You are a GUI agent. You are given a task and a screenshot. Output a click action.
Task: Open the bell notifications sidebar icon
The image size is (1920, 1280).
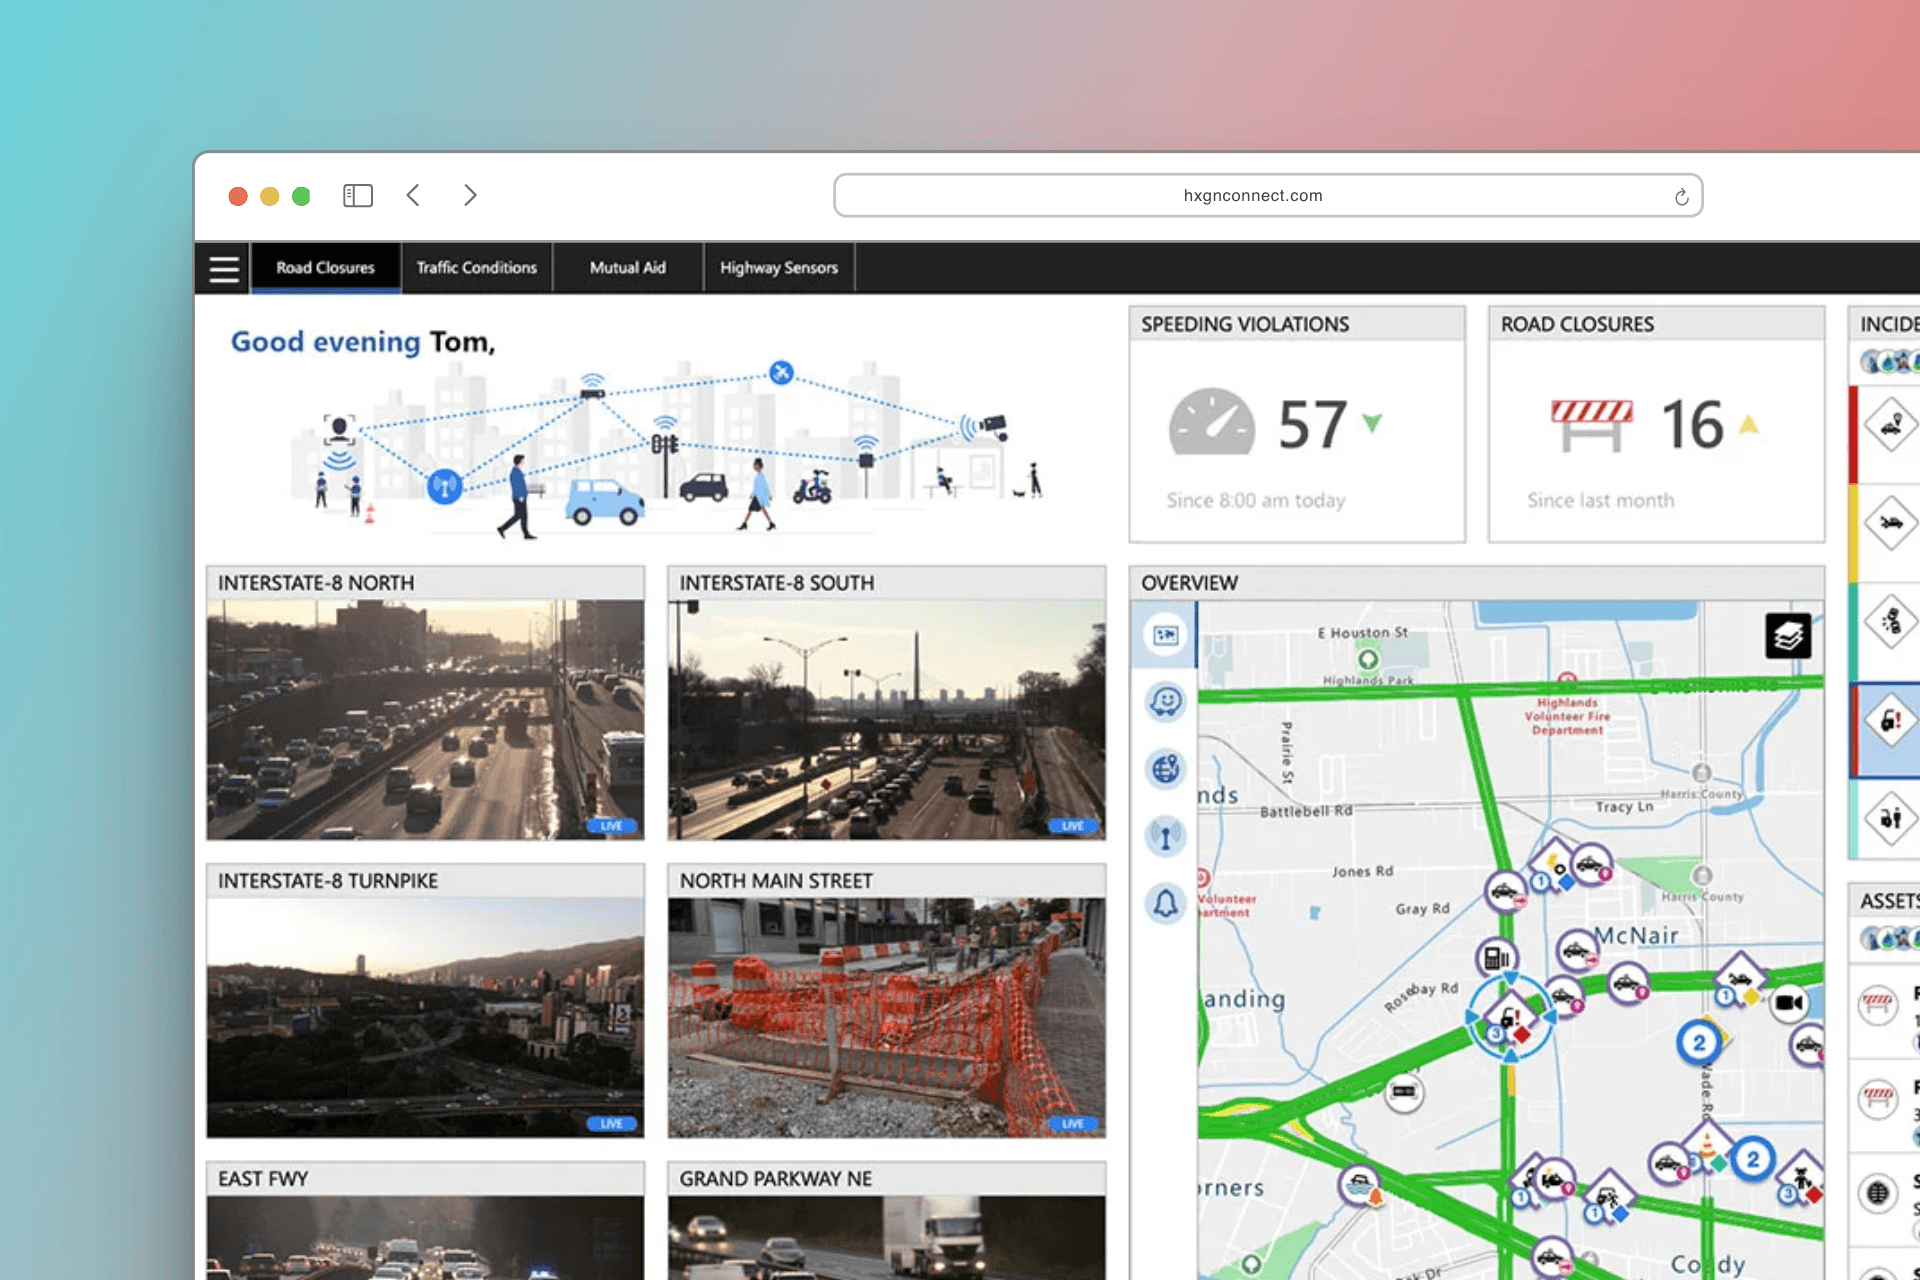click(x=1166, y=904)
